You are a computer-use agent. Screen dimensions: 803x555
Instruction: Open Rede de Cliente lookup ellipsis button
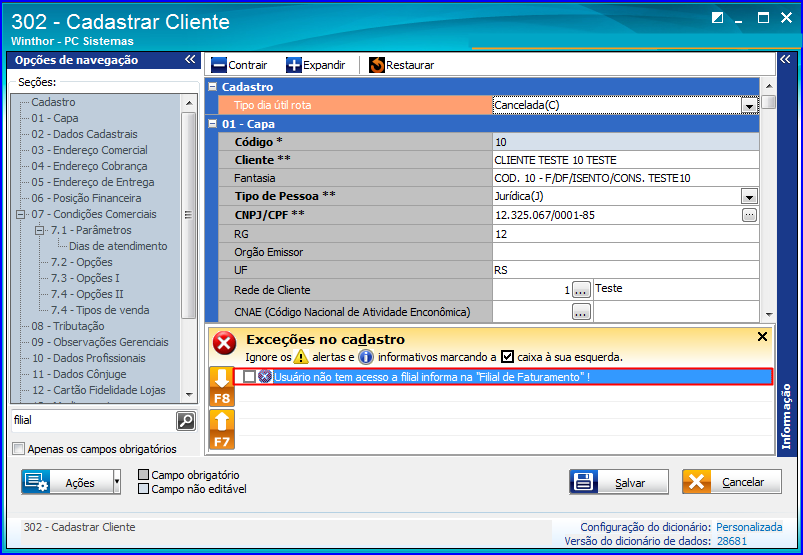coord(581,290)
